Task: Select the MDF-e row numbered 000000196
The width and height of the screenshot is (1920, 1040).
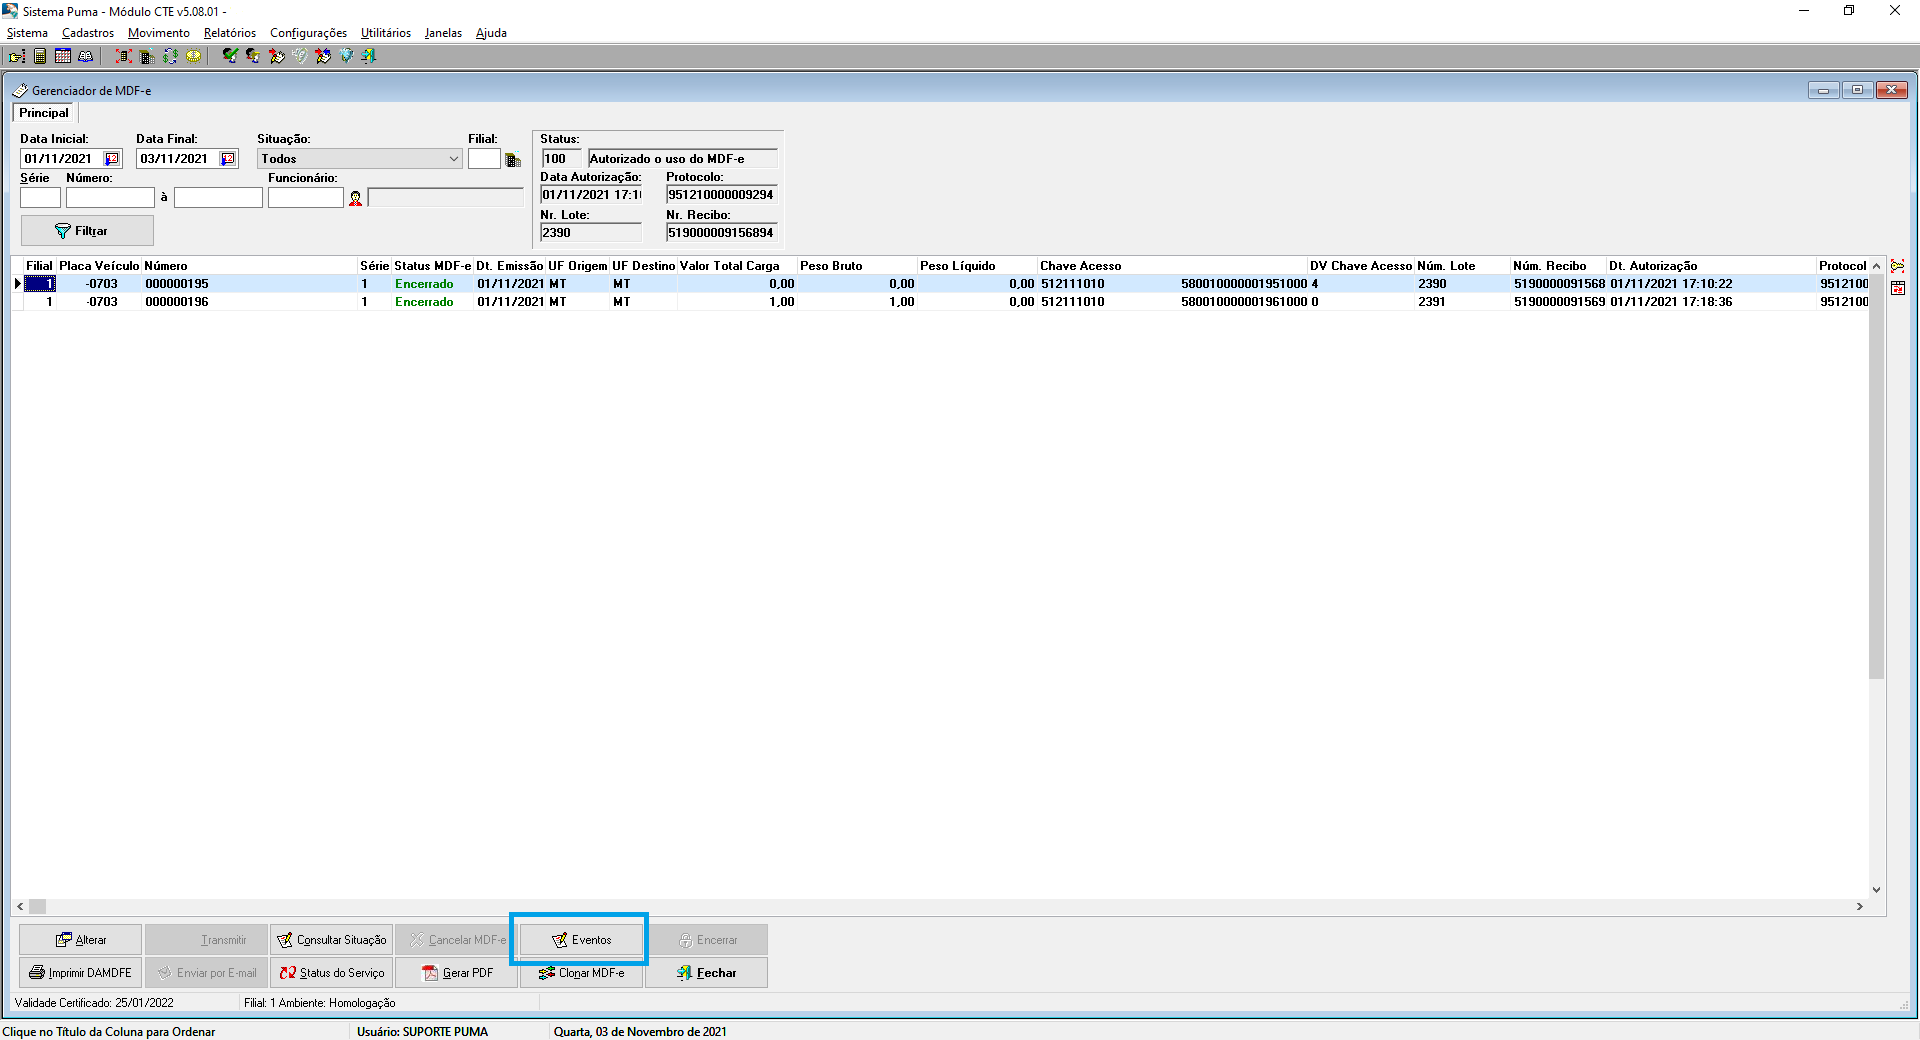Action: pyautogui.click(x=177, y=302)
